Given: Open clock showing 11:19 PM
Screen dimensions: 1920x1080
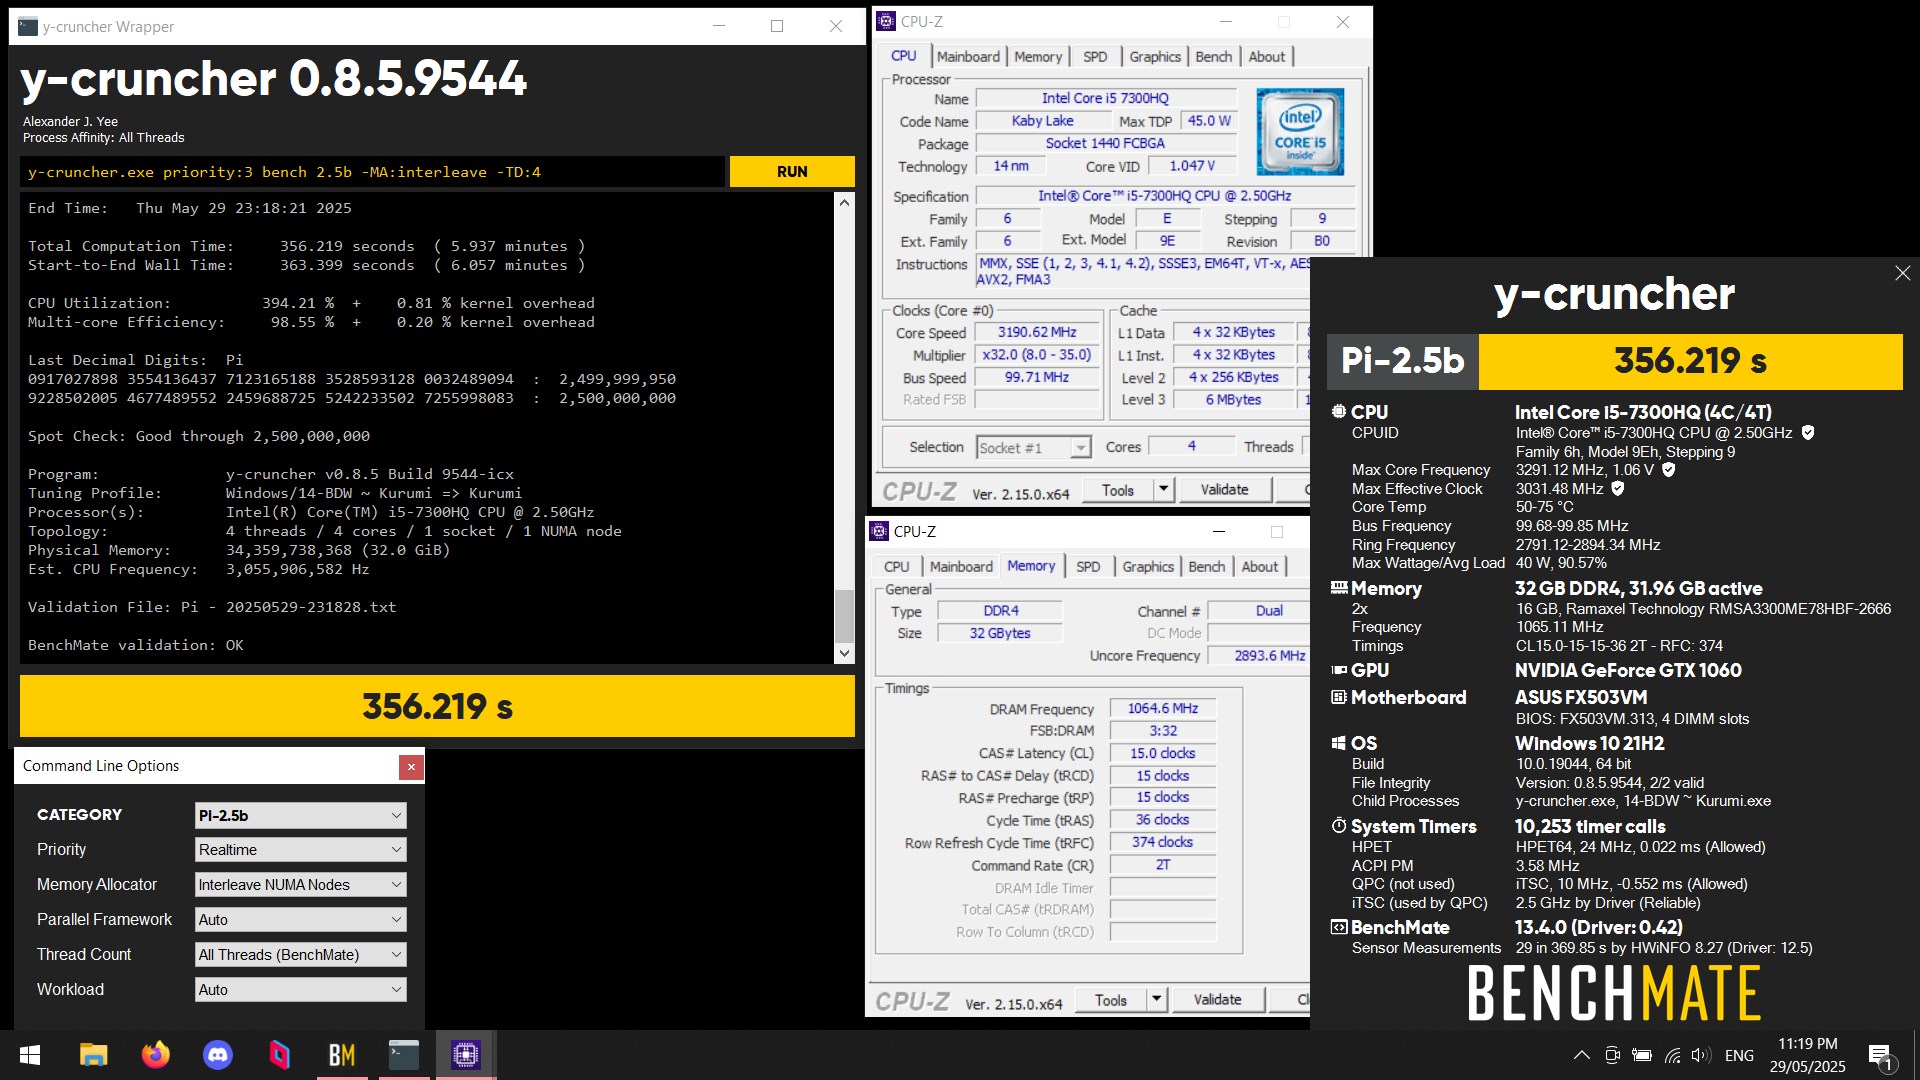Looking at the screenshot, I should pyautogui.click(x=1807, y=1055).
